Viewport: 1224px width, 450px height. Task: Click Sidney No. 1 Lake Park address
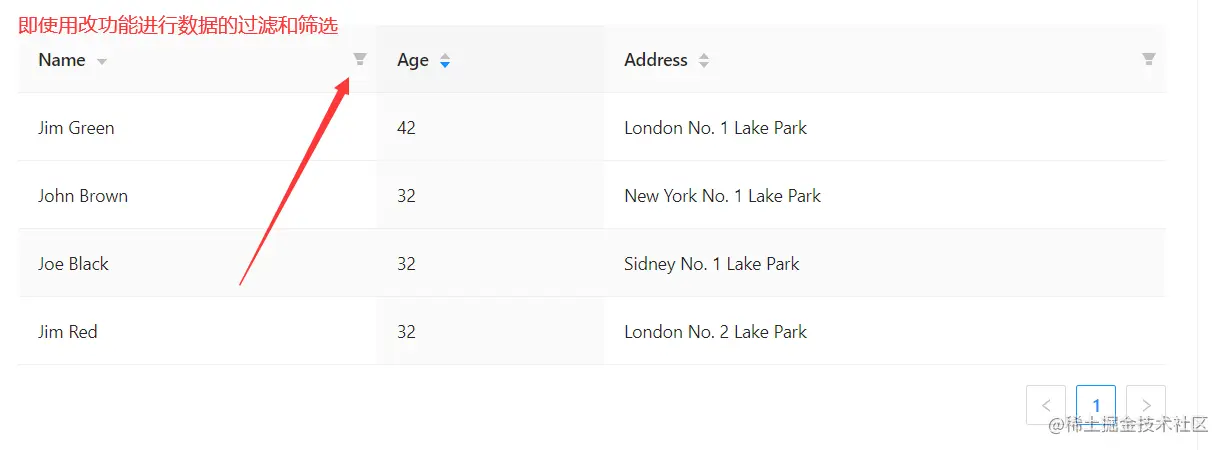point(711,264)
